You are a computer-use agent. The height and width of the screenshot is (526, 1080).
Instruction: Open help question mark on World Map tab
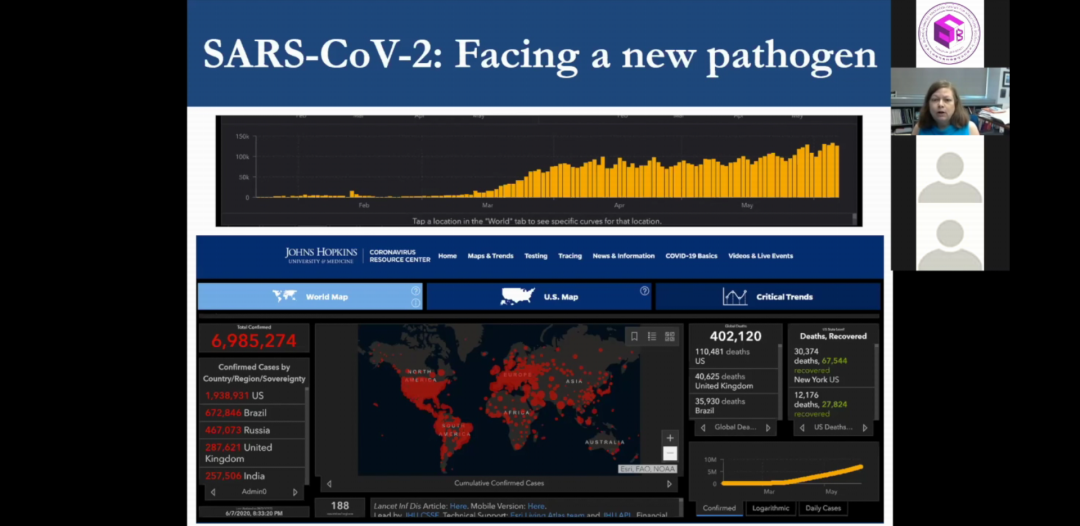coord(415,291)
